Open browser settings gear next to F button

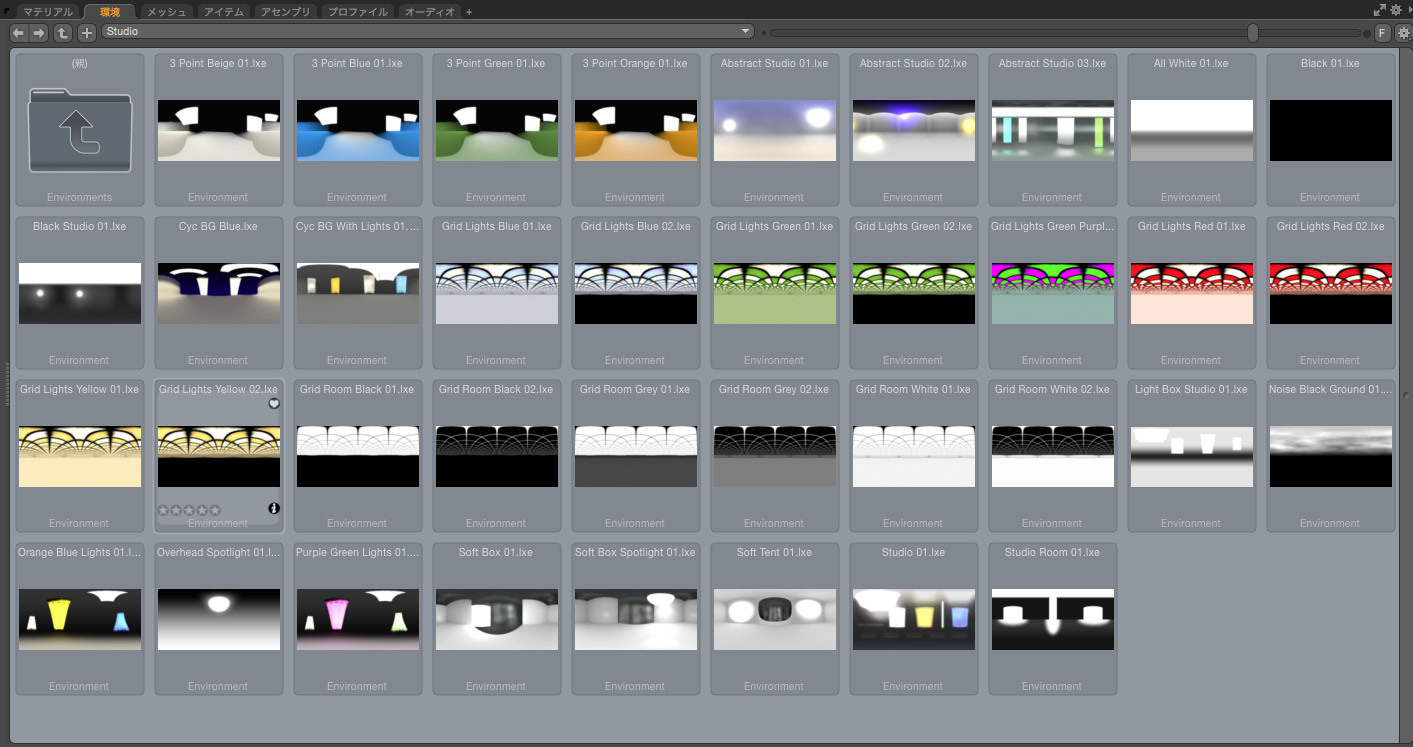tap(1403, 33)
